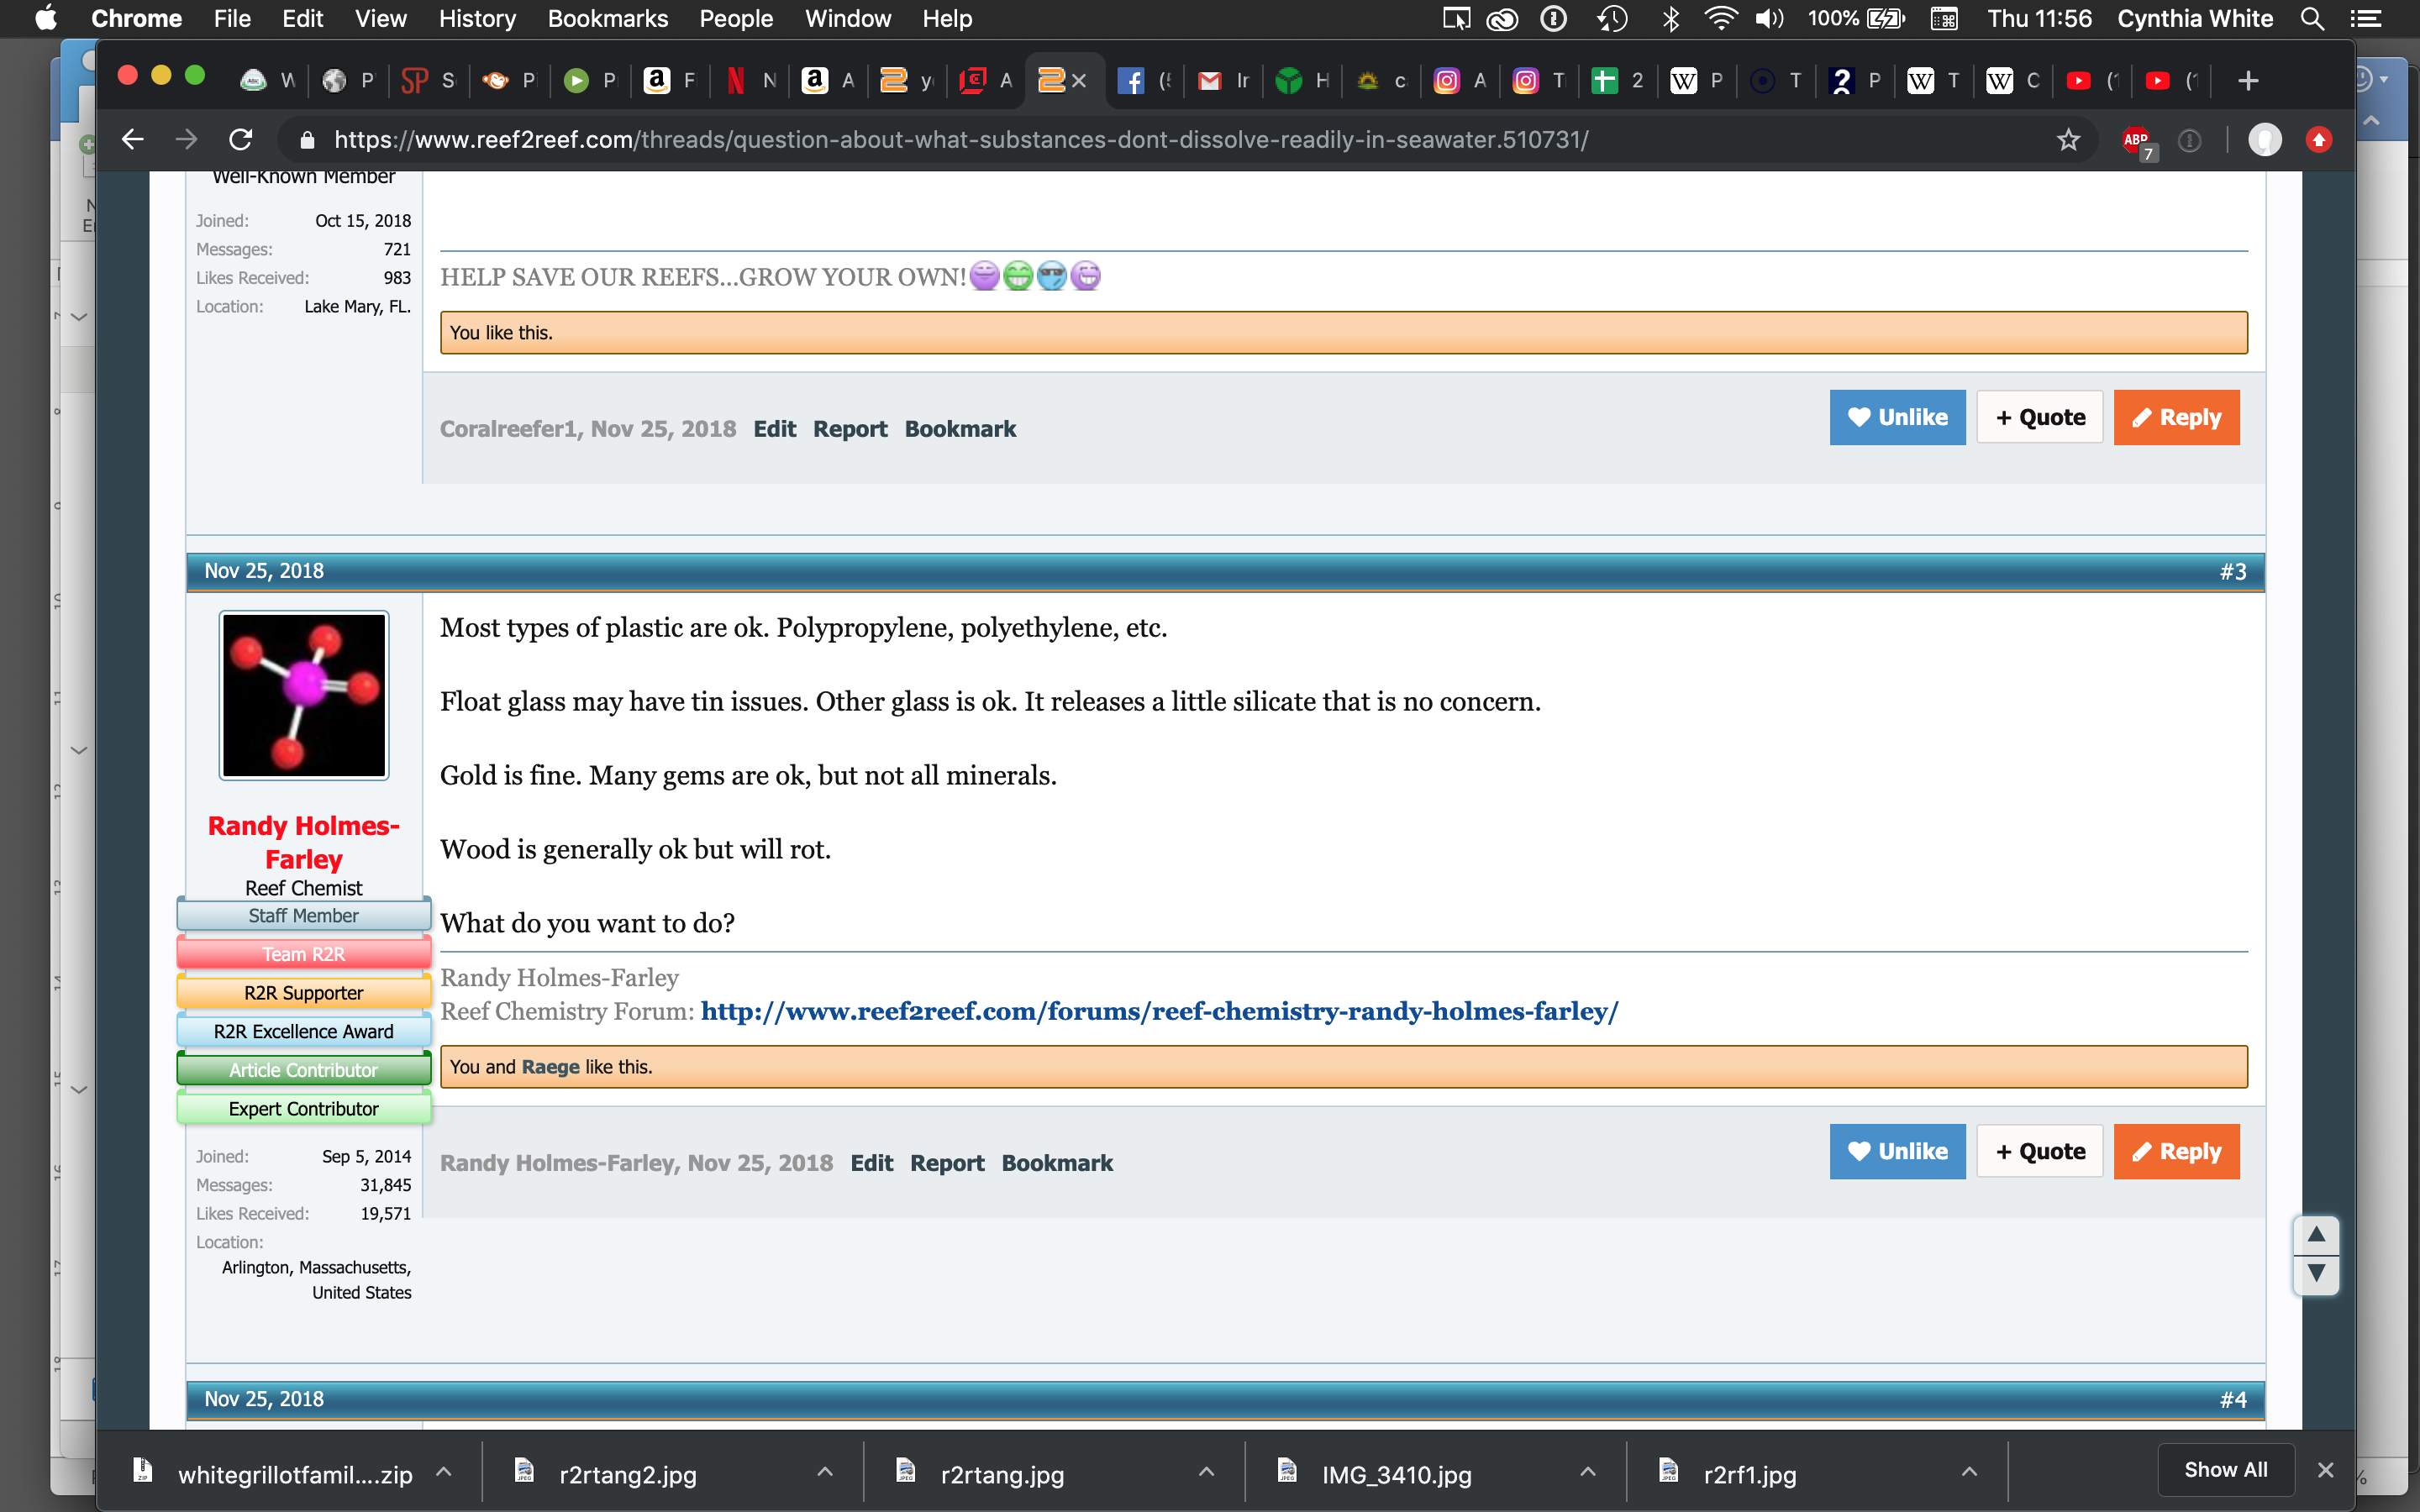Screen dimensions: 2420x1512
Task: Click the Chrome forward arrow
Action: tap(186, 139)
